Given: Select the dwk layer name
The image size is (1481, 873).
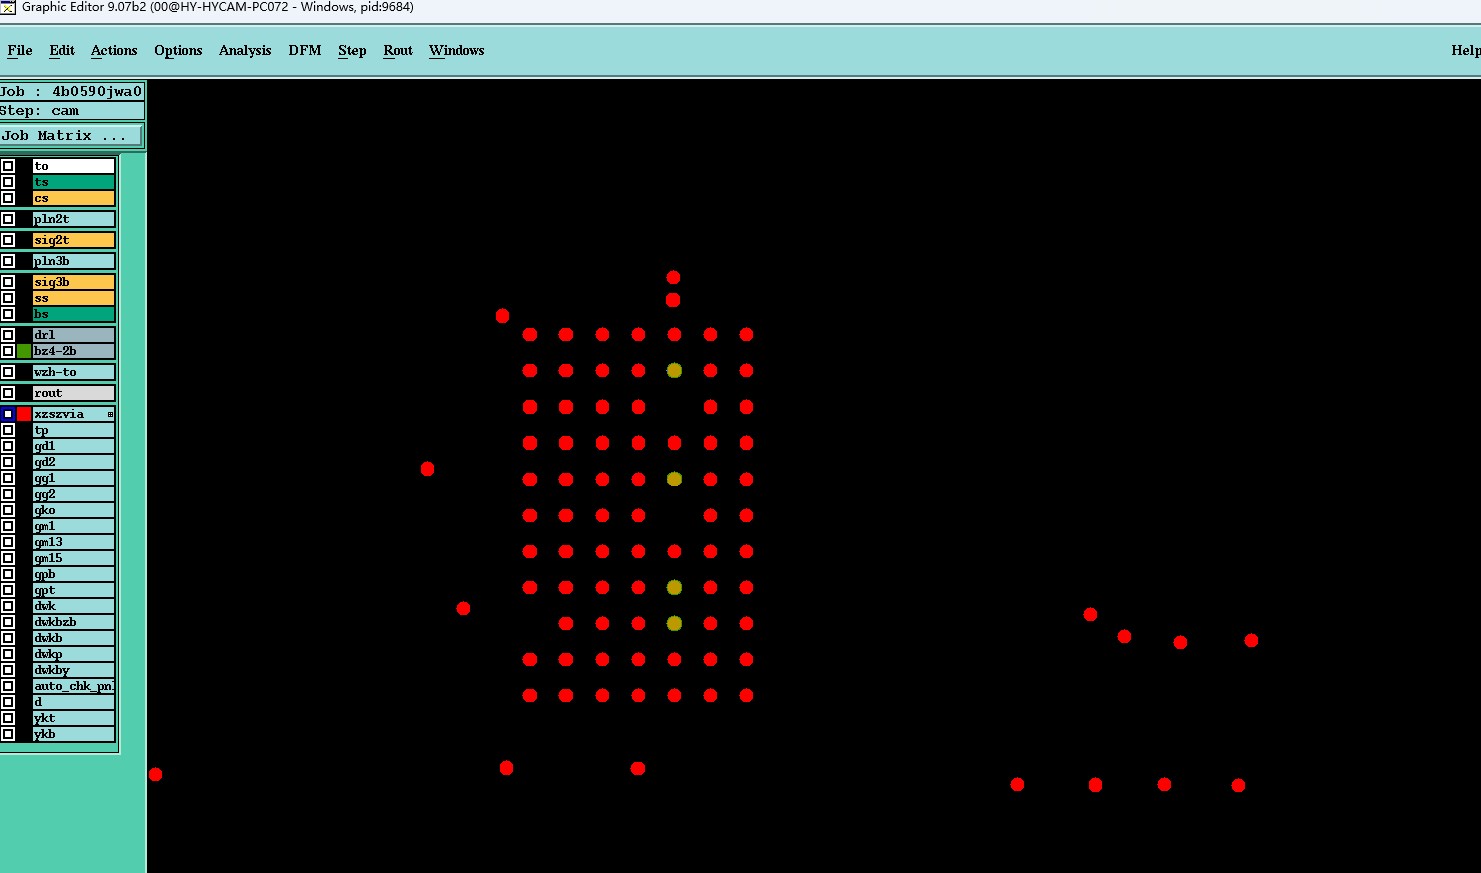Looking at the screenshot, I should (74, 606).
